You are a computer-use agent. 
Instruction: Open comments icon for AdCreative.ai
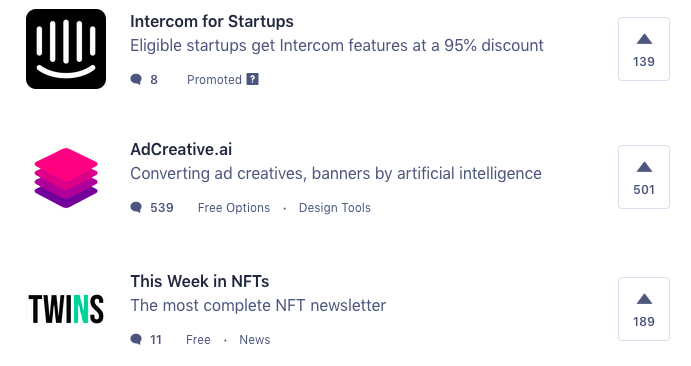(x=136, y=207)
